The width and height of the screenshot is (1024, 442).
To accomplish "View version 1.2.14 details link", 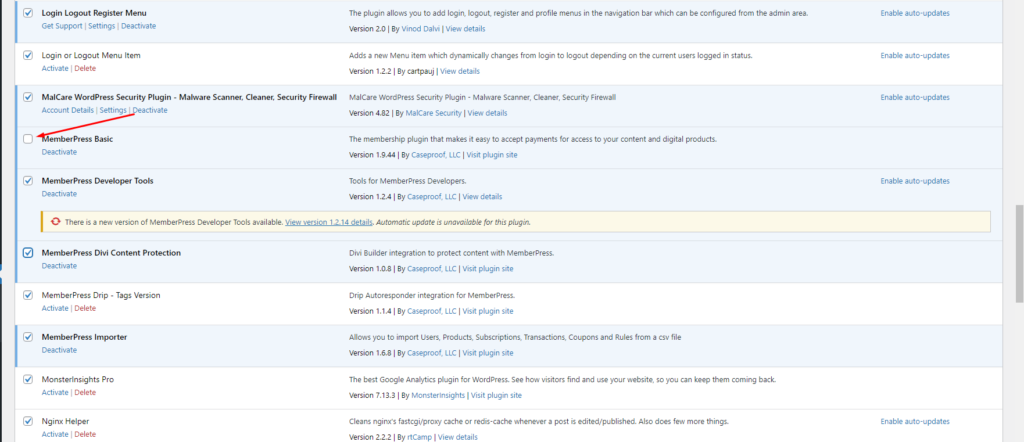I will (x=329, y=221).
